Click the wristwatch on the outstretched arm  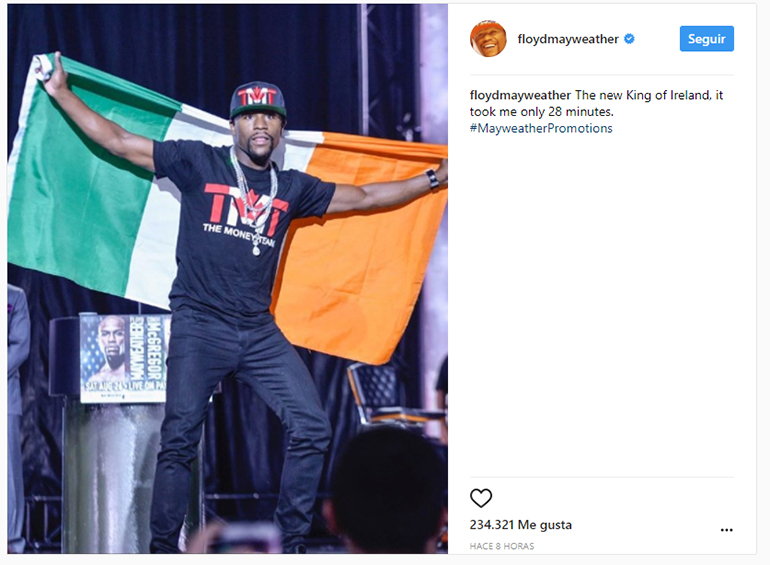[432, 179]
